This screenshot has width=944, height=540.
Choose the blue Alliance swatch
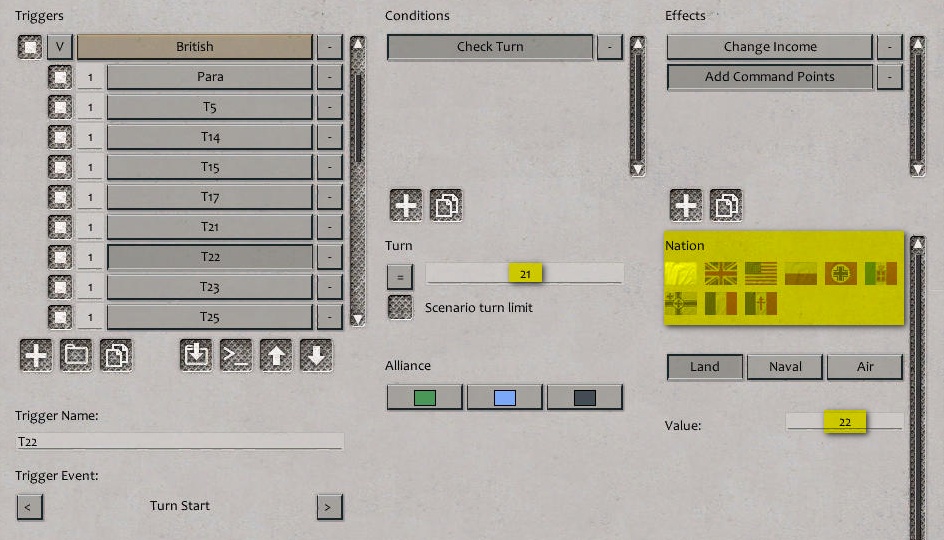[505, 397]
